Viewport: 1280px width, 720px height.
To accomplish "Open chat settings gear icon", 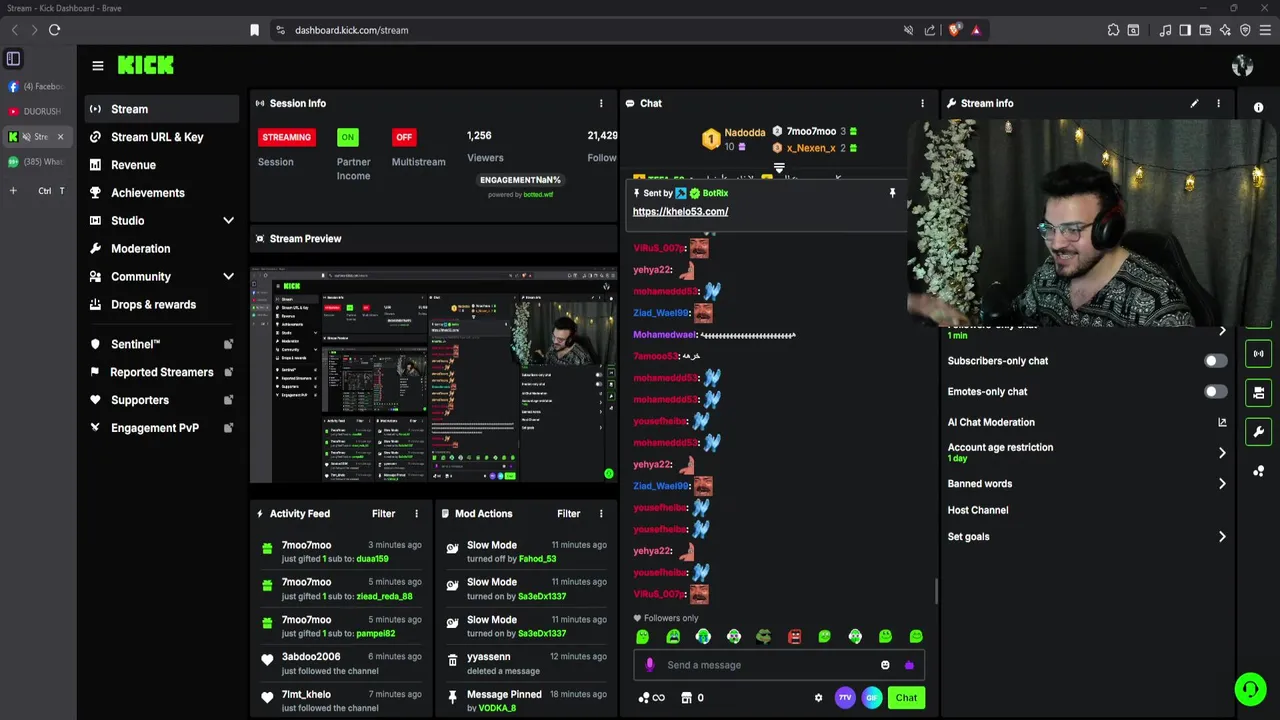I will (818, 698).
